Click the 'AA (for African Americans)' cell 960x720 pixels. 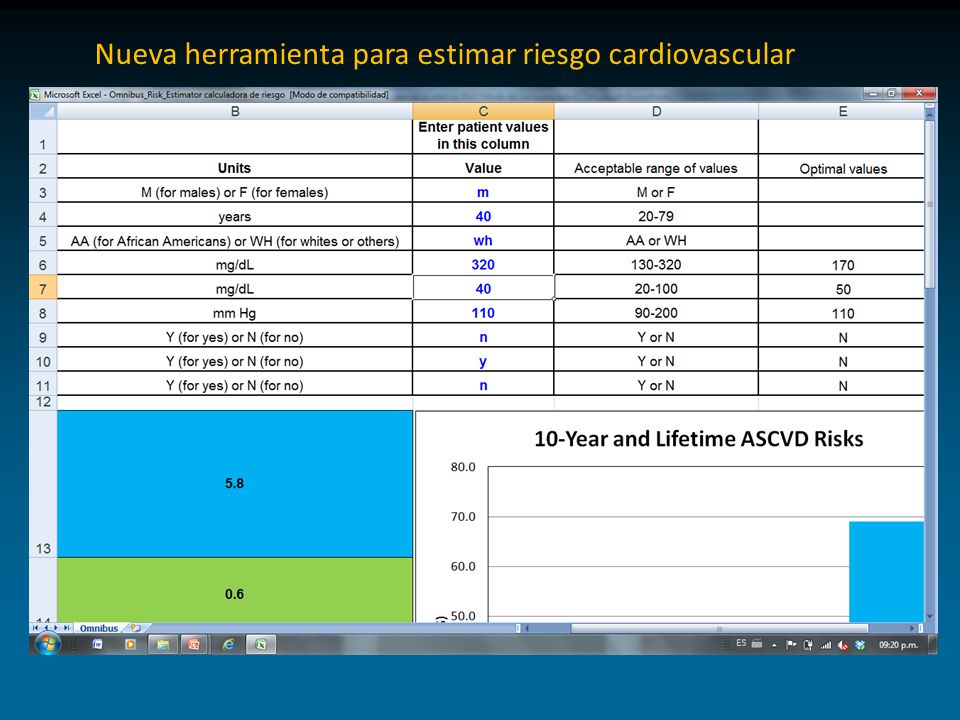234,241
